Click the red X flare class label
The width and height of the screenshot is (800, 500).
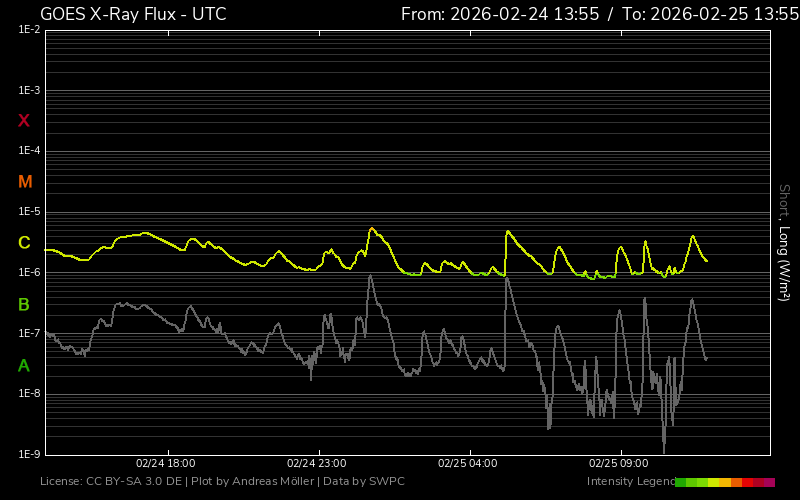pyautogui.click(x=24, y=121)
